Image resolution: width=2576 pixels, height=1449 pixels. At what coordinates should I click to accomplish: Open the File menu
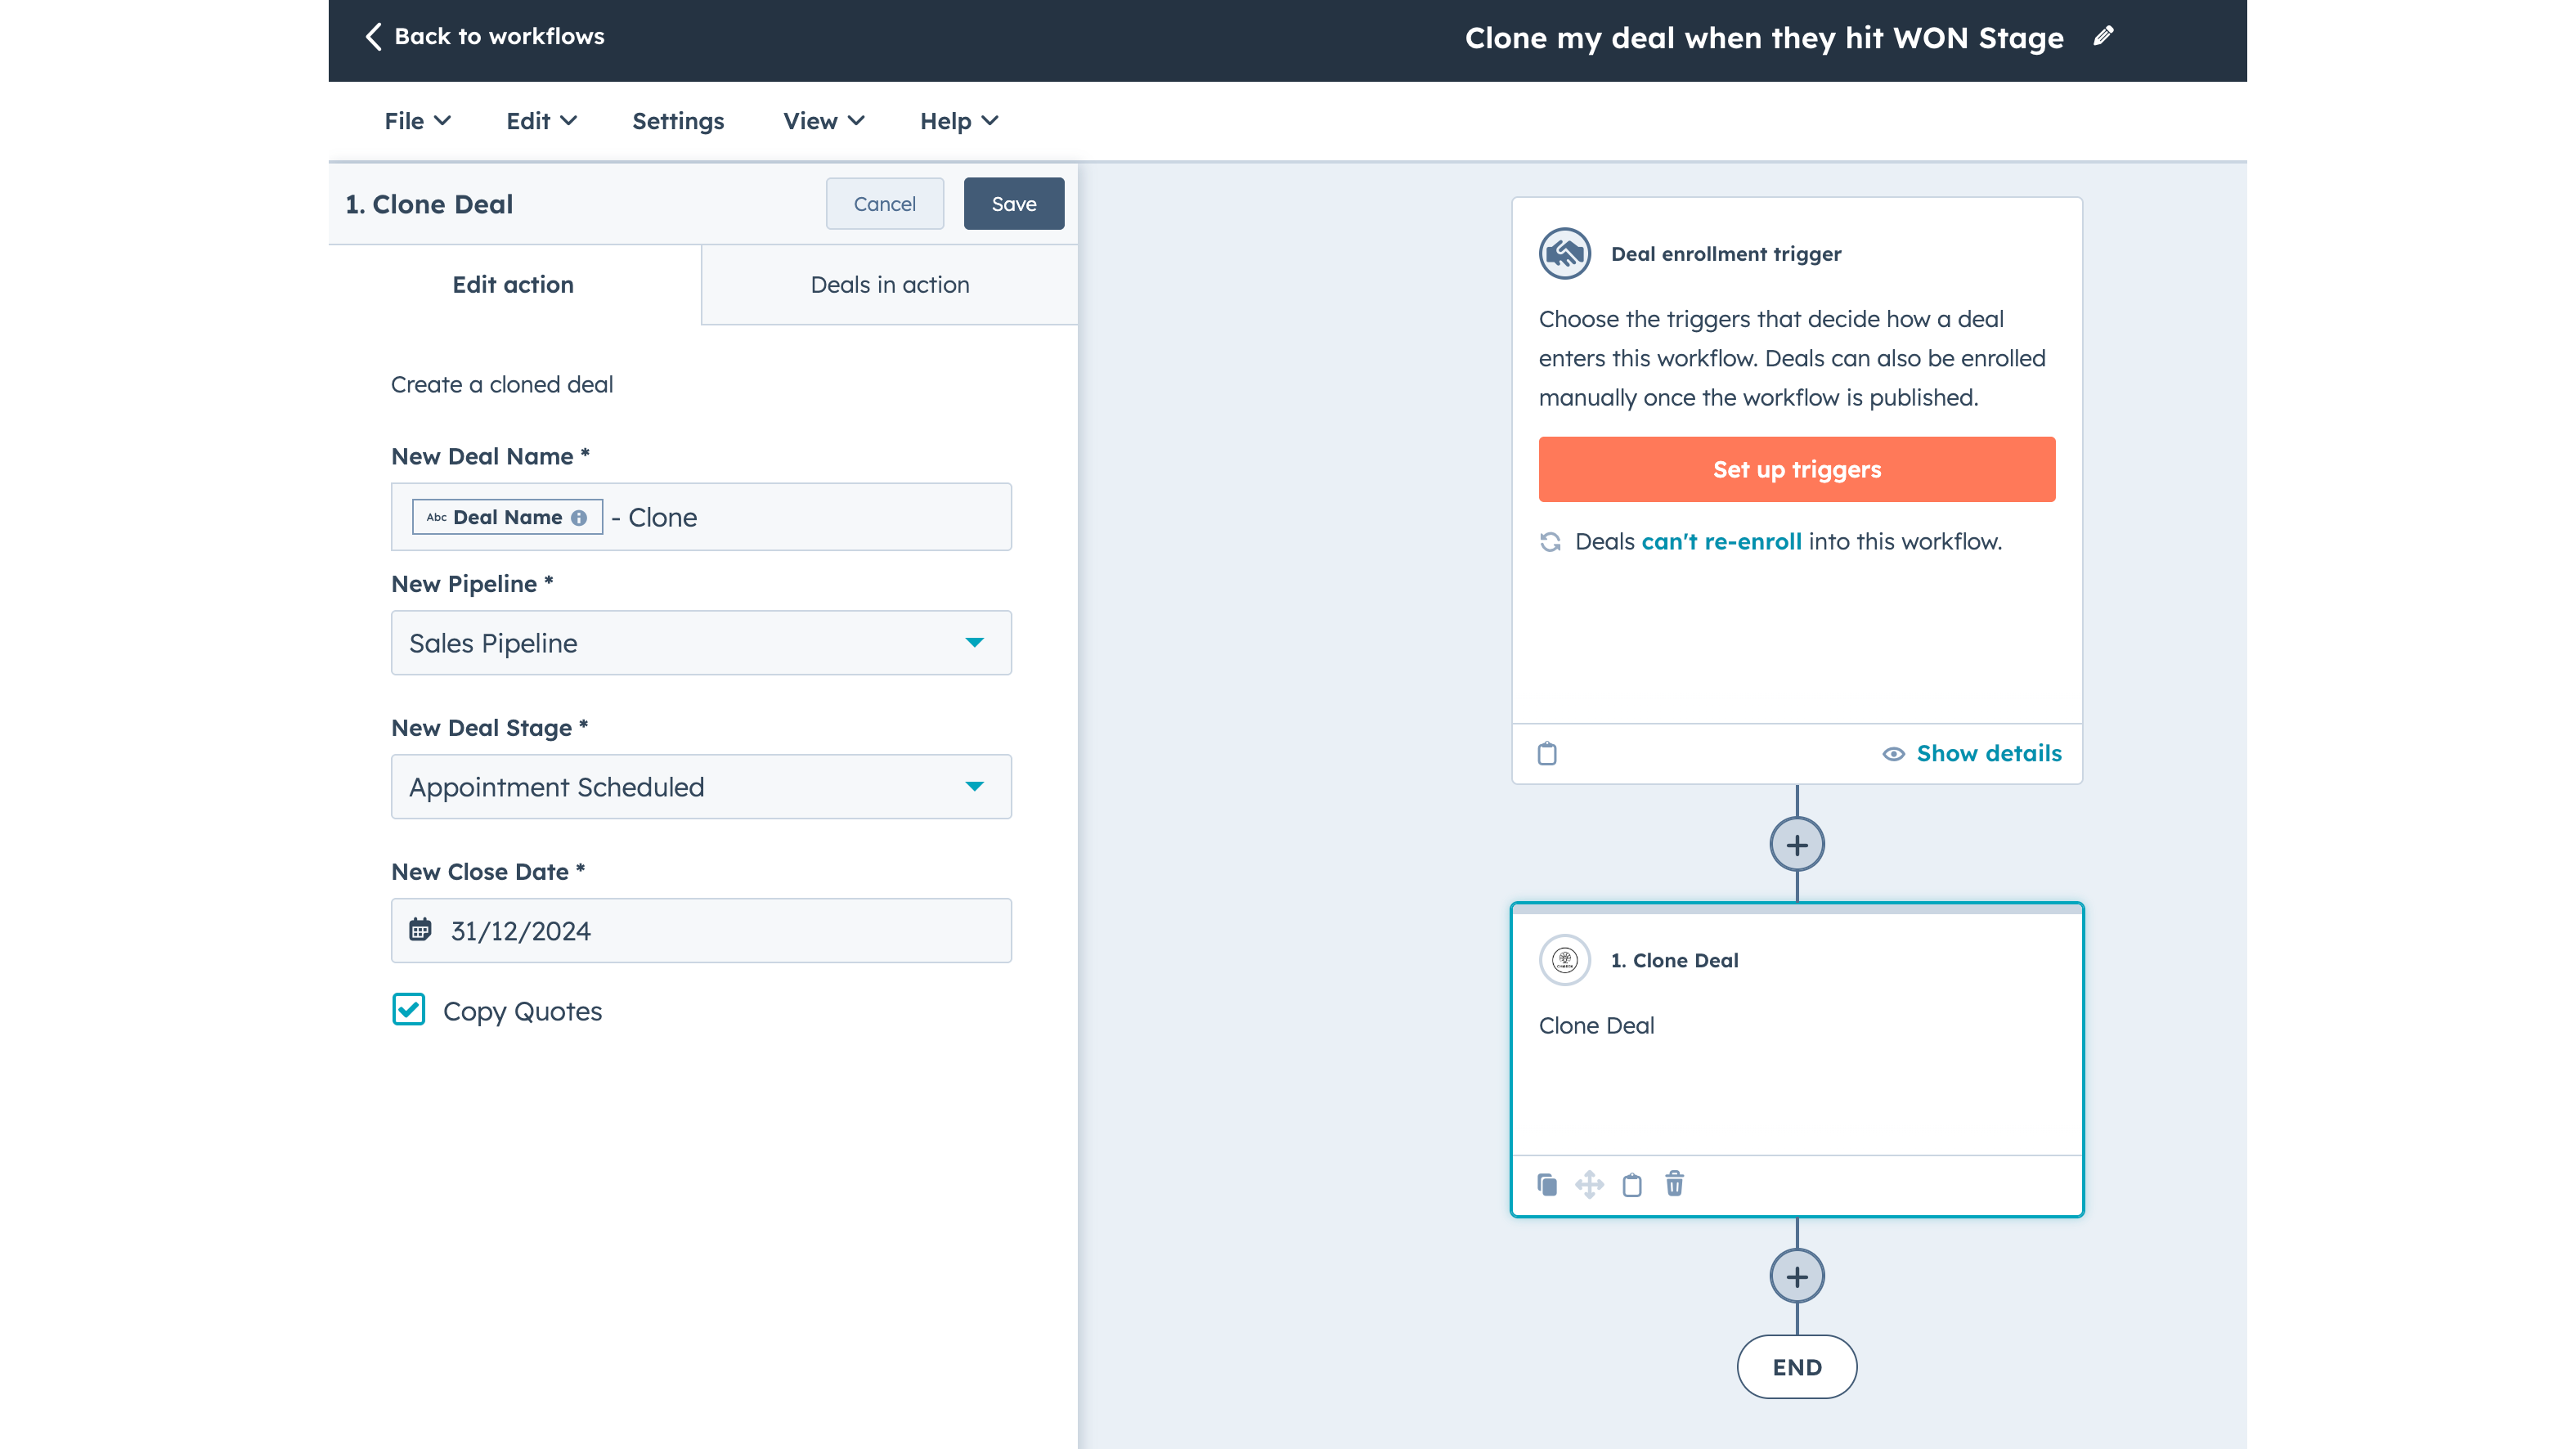point(417,121)
